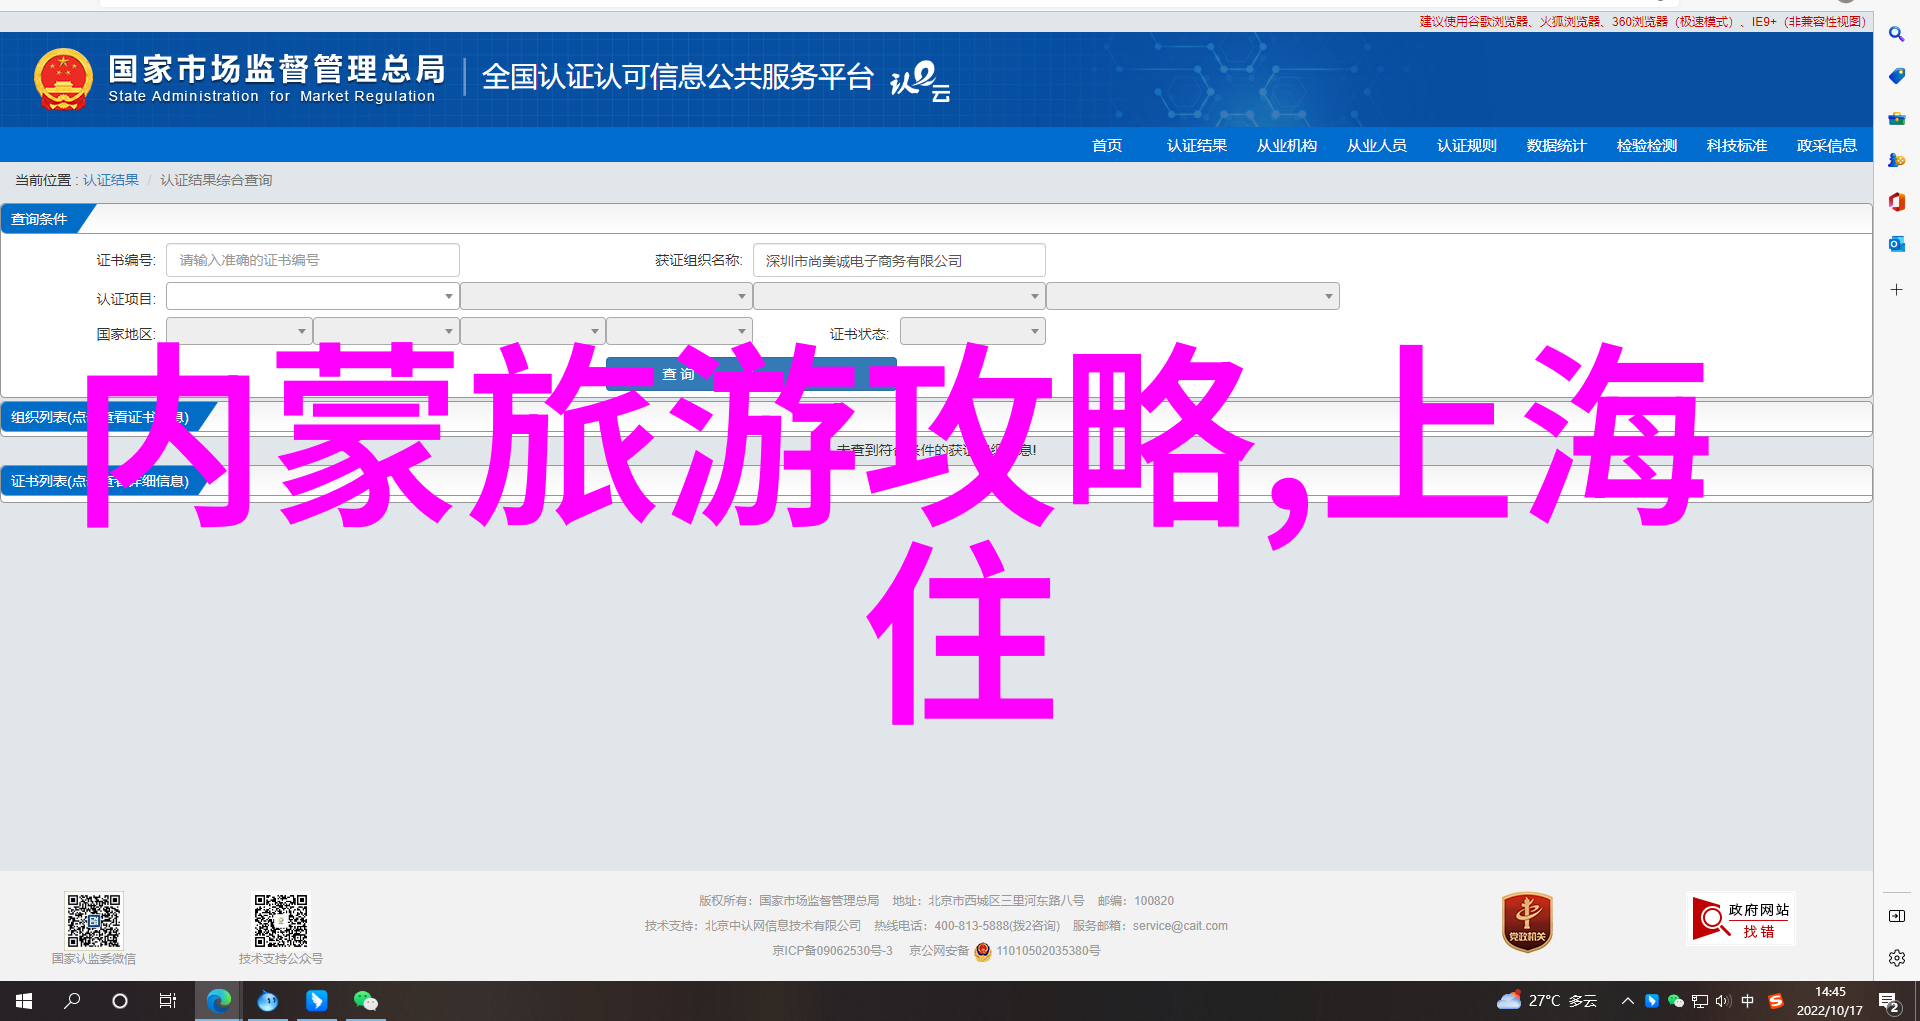The width and height of the screenshot is (1920, 1021).
Task: Click the 首页 home navigation link
Action: click(1106, 146)
